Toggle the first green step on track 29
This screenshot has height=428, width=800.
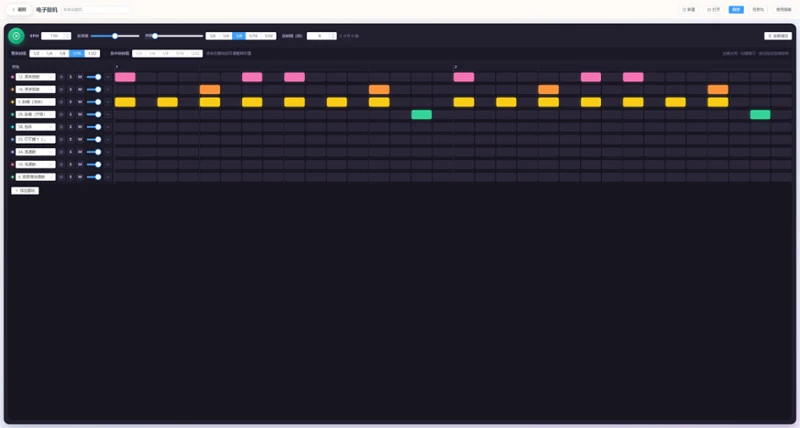tap(421, 114)
